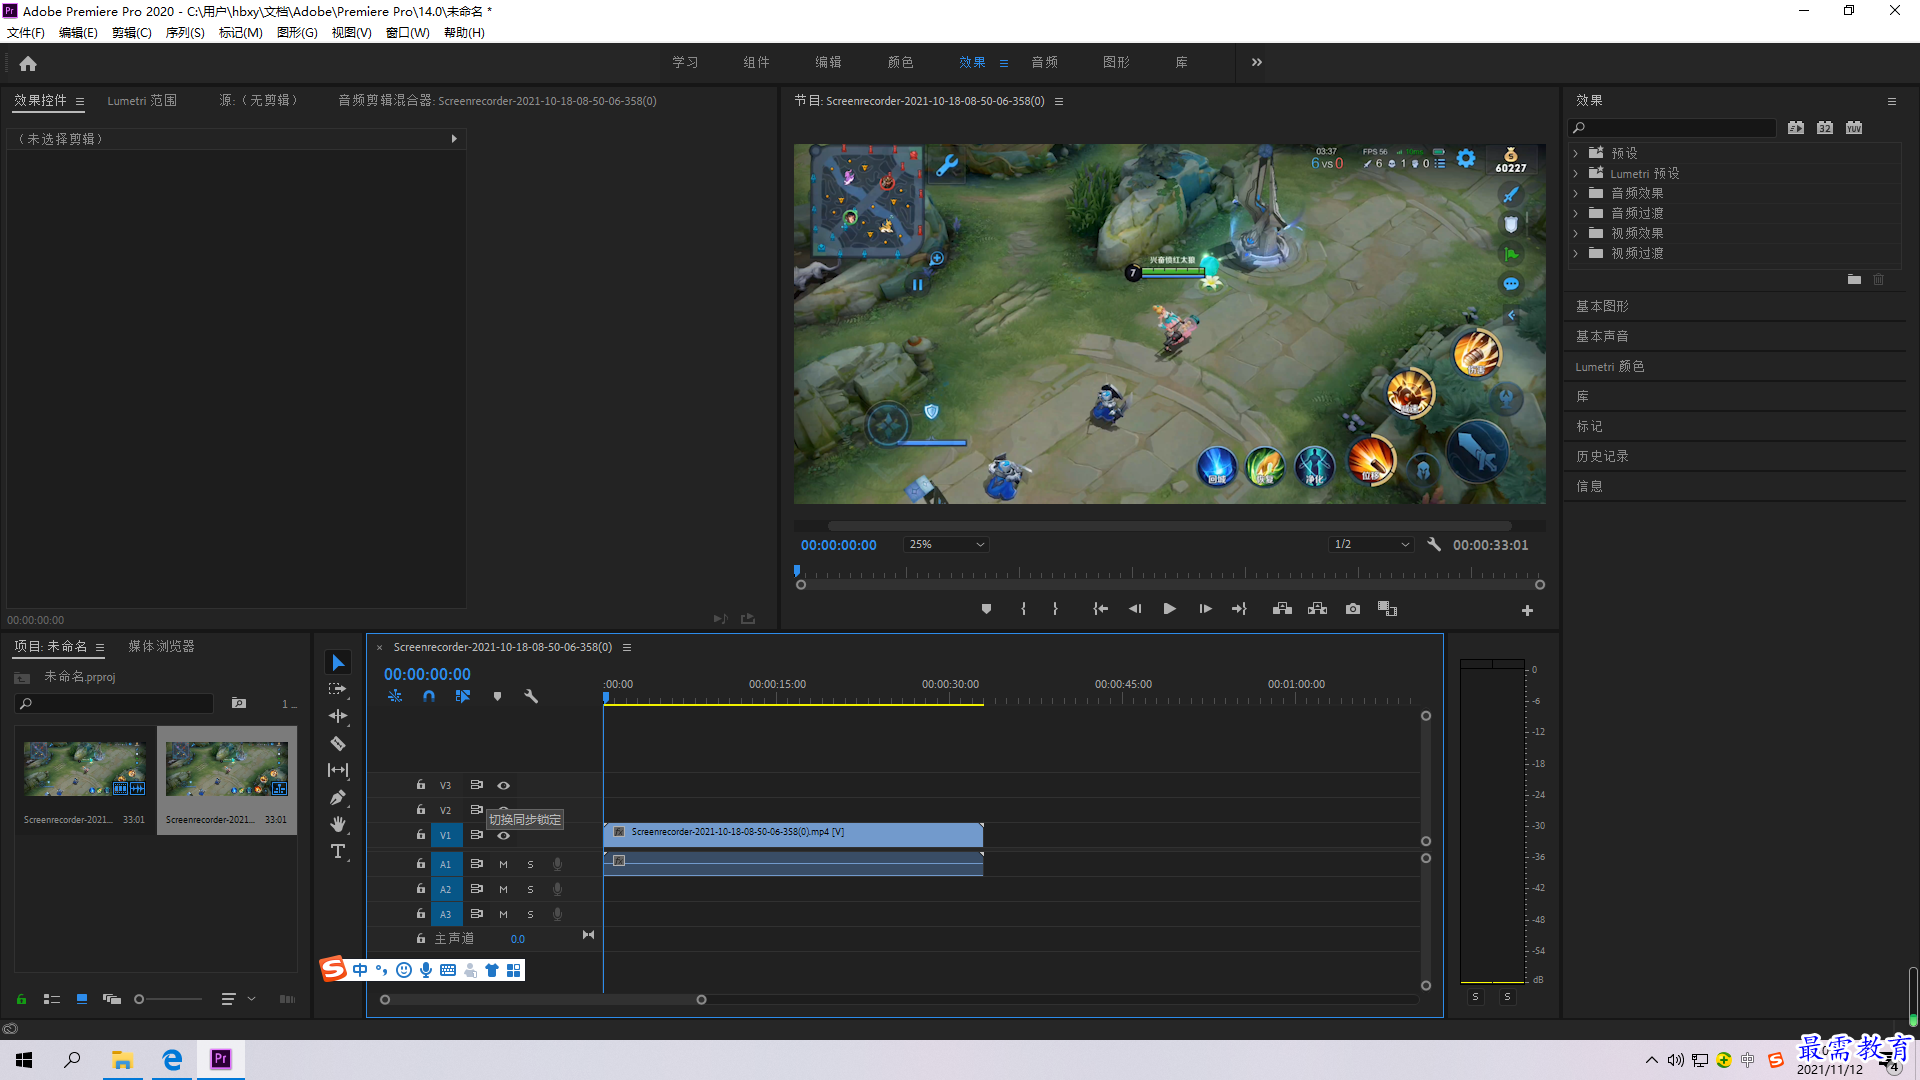Toggle V1 track output eye
Image resolution: width=1920 pixels, height=1080 pixels.
click(x=504, y=835)
